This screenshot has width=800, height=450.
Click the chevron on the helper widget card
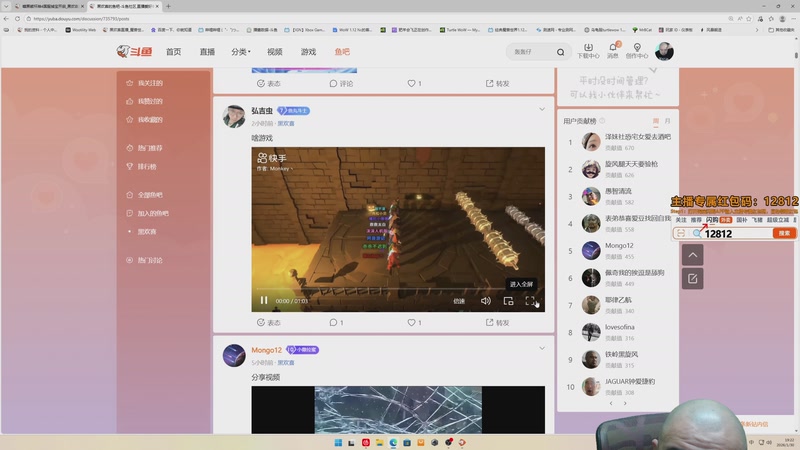(x=653, y=70)
